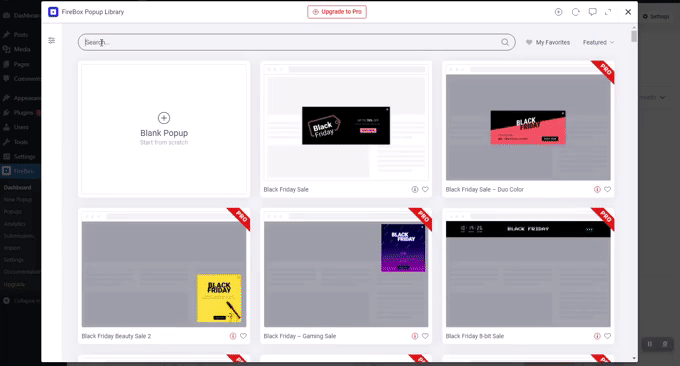
Task: View info for Black Friday 8-bit Sale
Action: [x=597, y=336]
